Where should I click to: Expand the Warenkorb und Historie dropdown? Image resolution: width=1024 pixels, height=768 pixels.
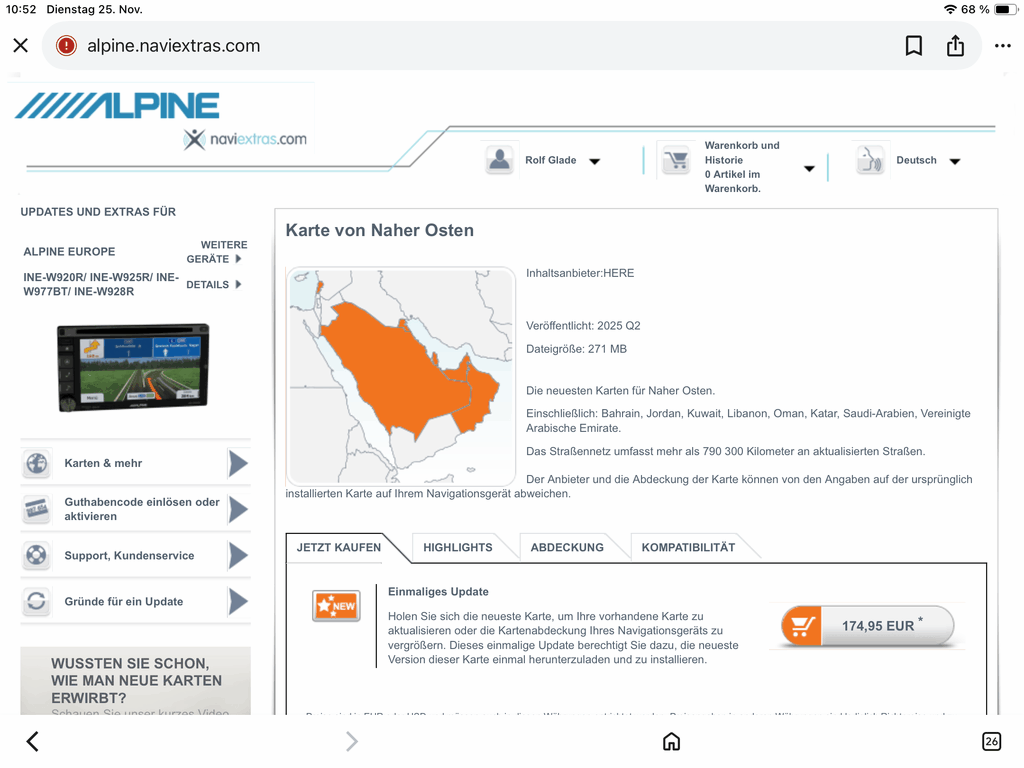point(809,168)
